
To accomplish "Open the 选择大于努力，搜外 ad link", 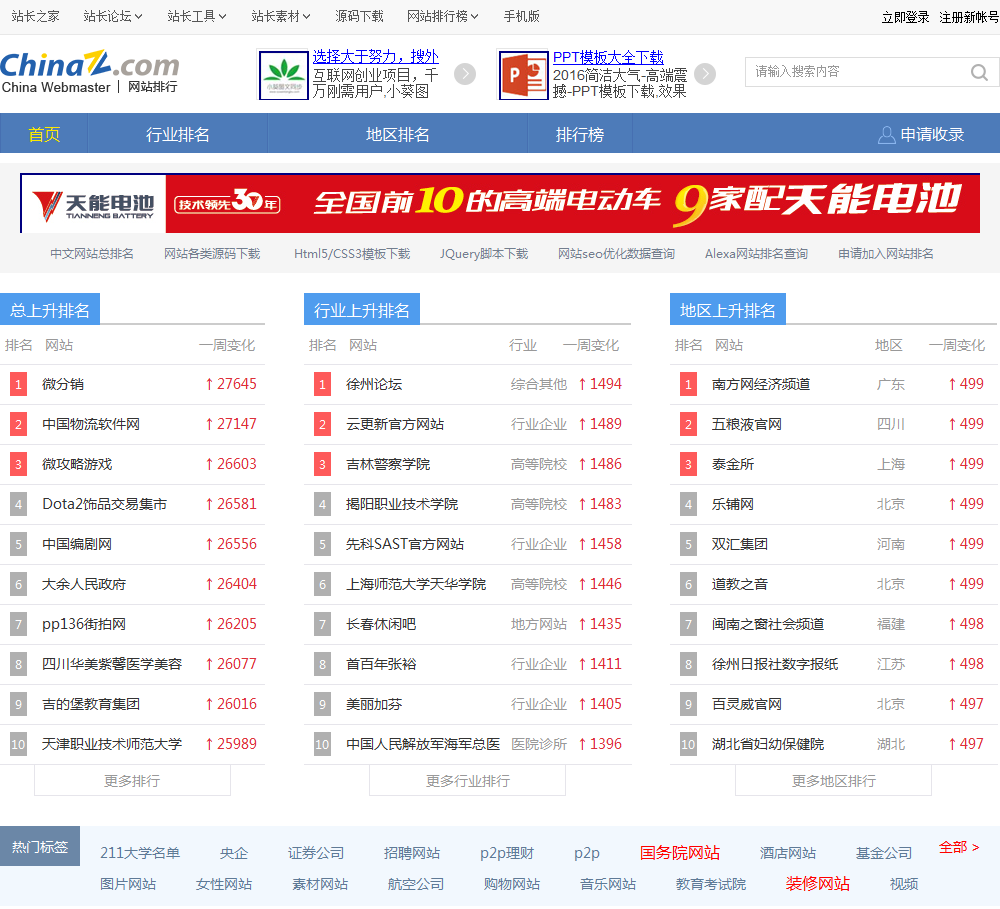I will 376,57.
